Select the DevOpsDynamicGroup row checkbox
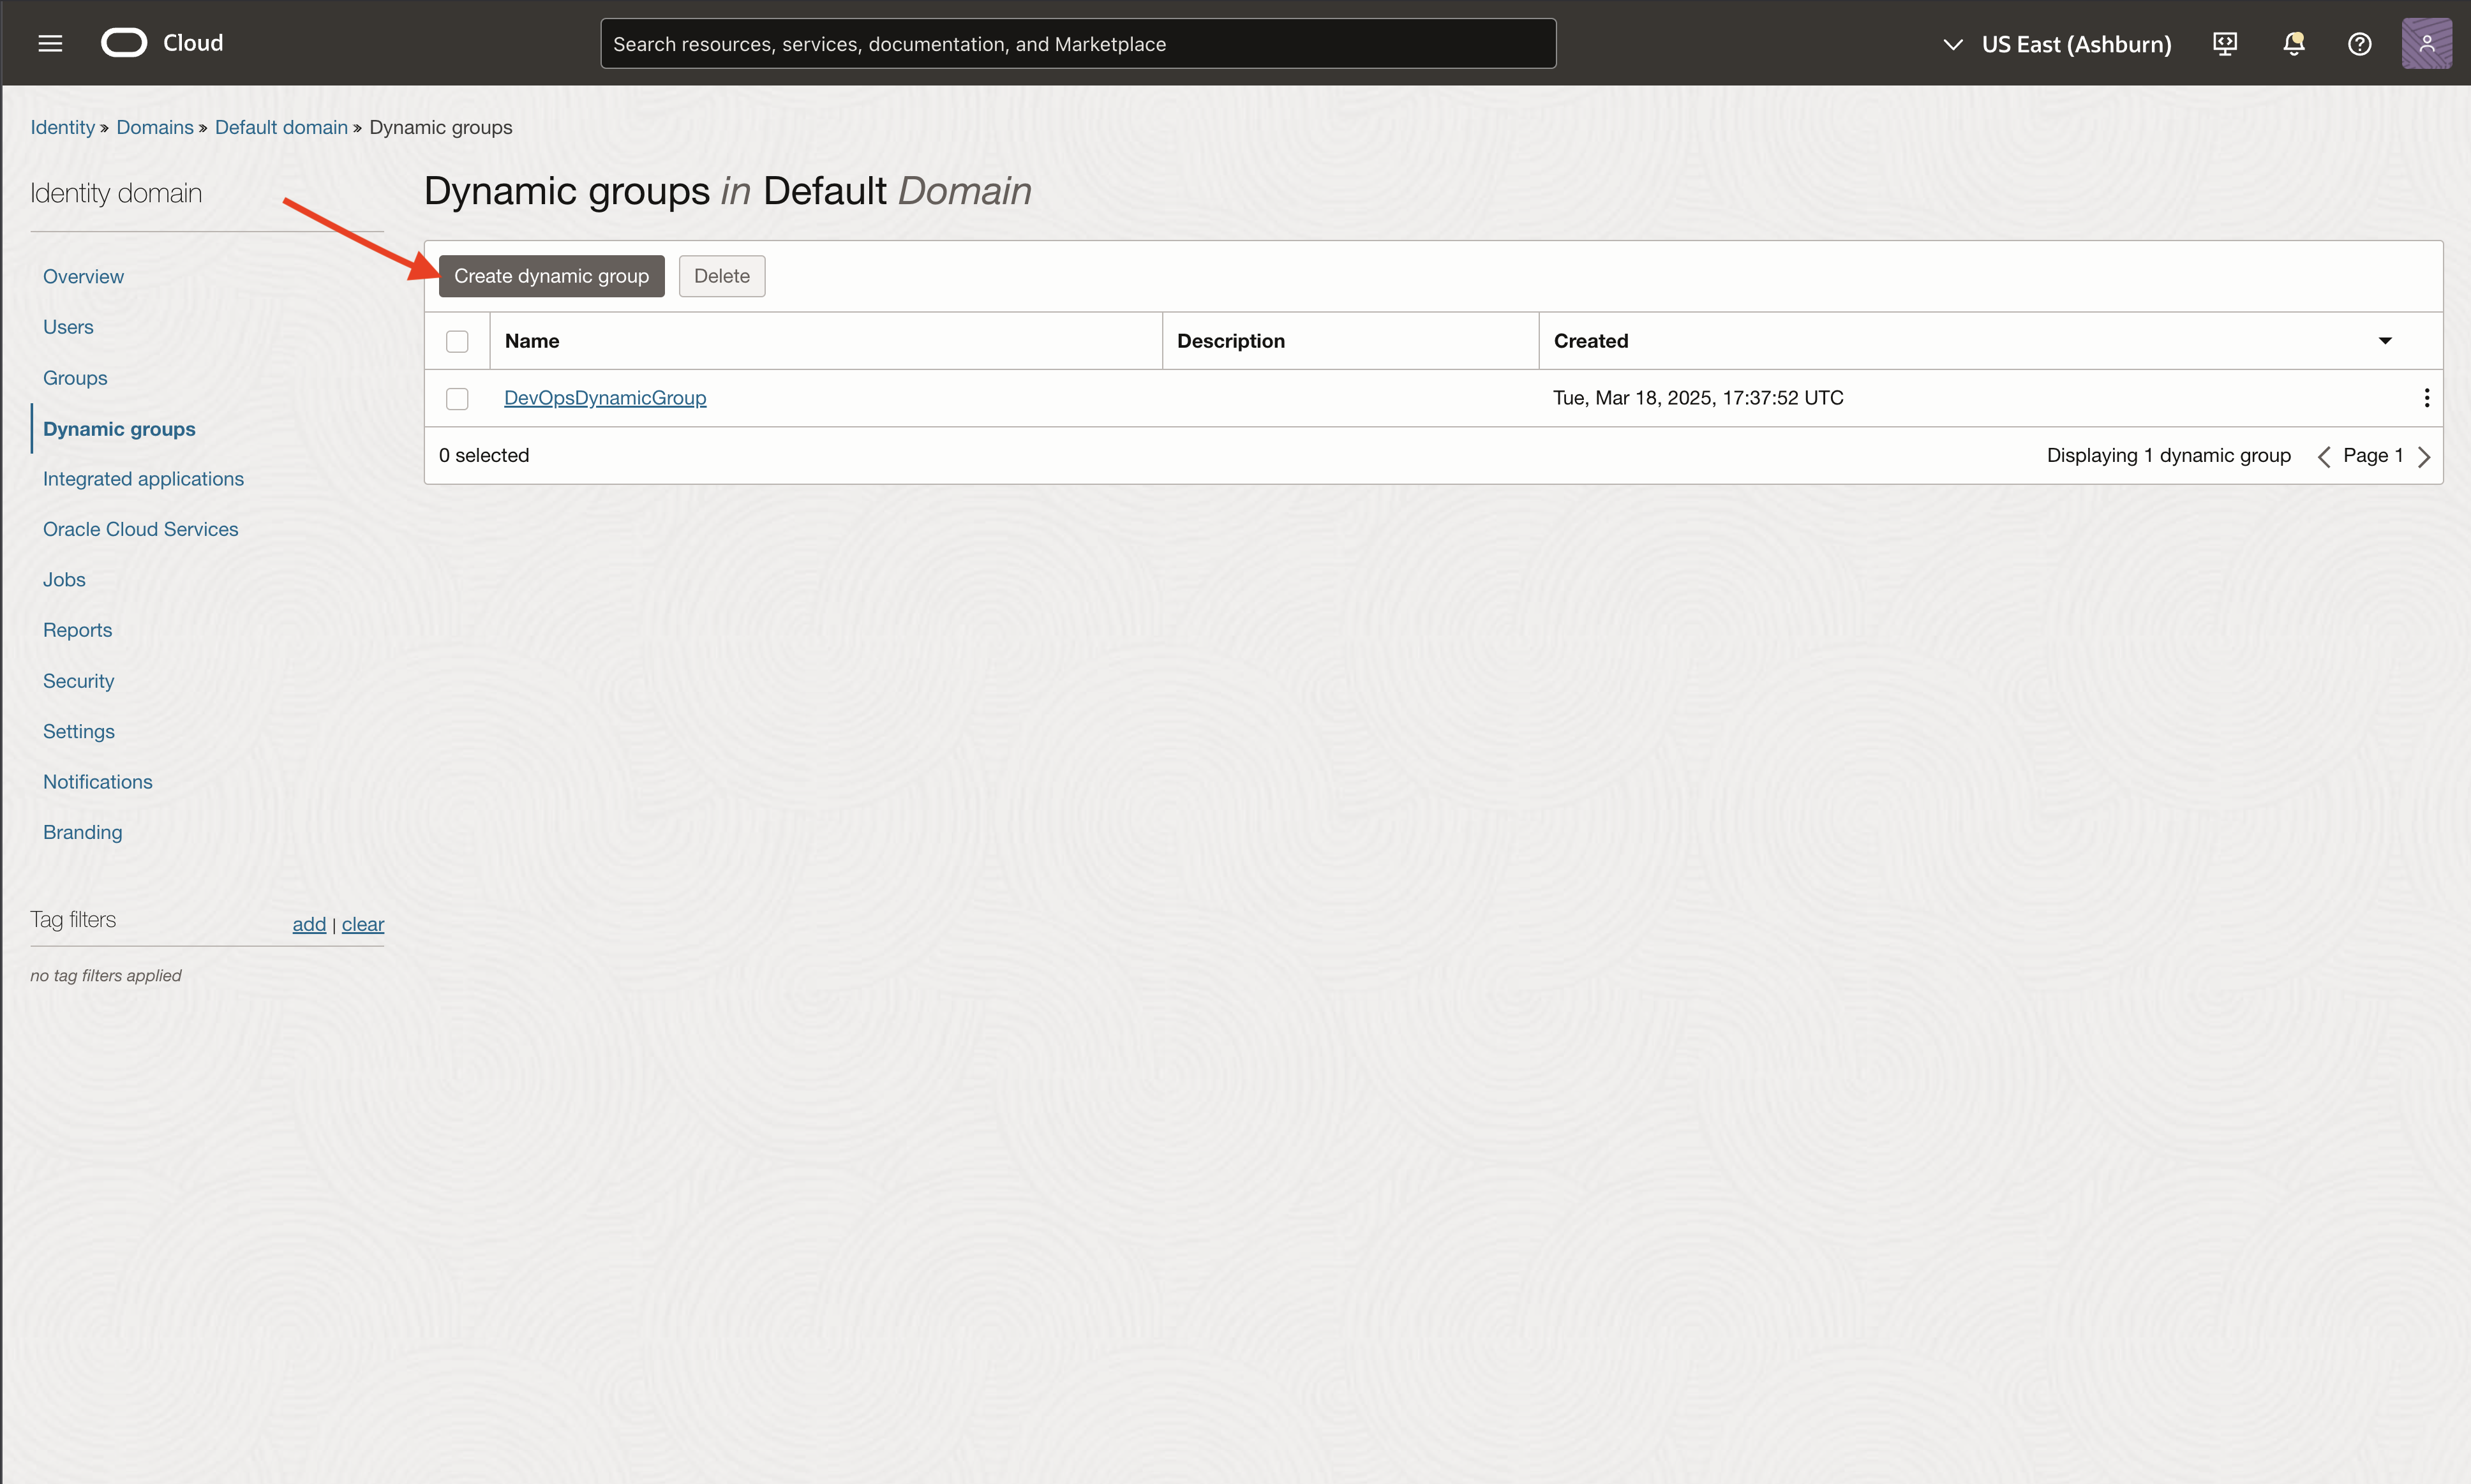The image size is (2471, 1484). click(x=457, y=399)
